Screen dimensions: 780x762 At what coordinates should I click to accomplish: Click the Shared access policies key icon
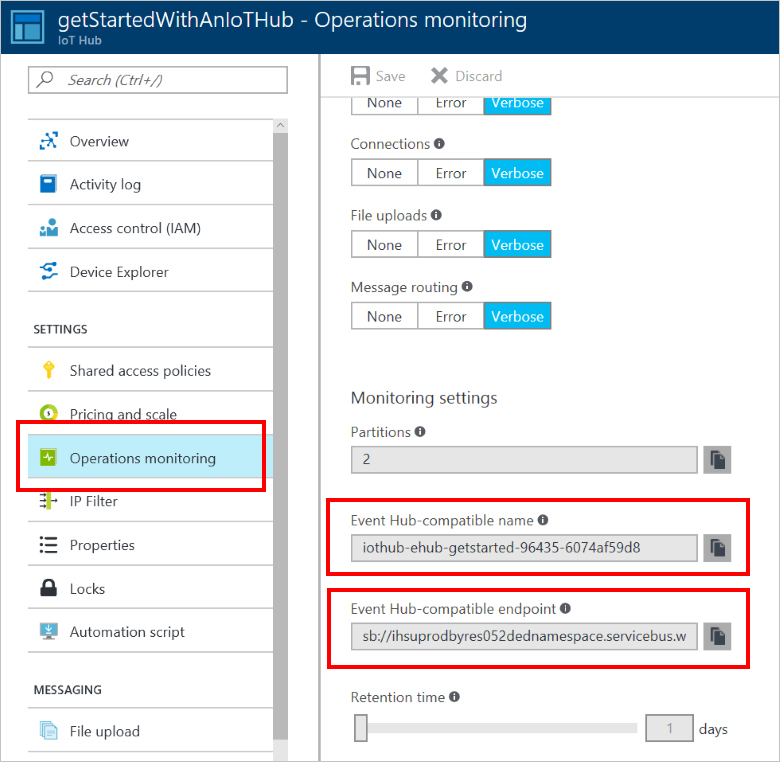pos(49,370)
